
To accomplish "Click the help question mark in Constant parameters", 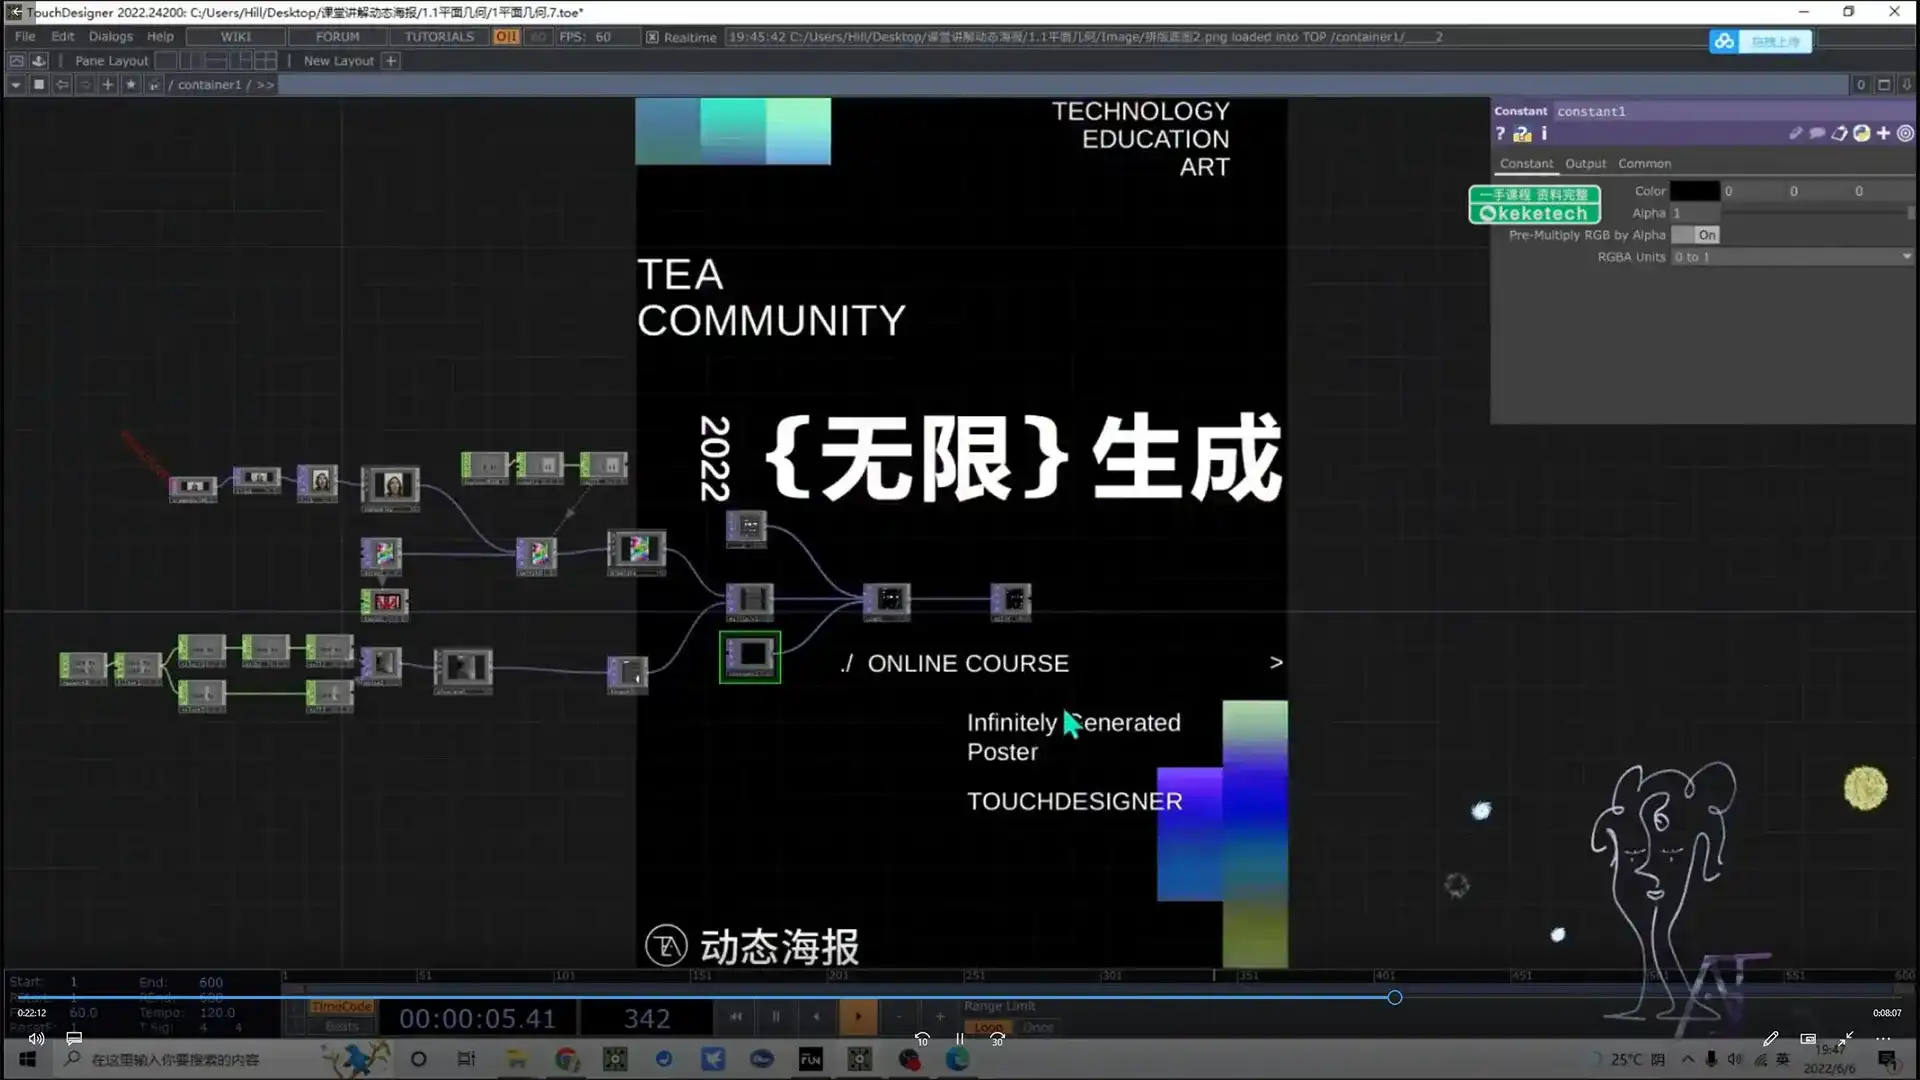I will [x=1500, y=133].
